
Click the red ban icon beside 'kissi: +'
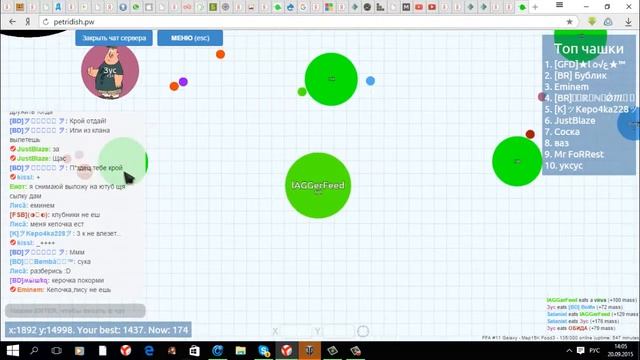click(x=13, y=177)
